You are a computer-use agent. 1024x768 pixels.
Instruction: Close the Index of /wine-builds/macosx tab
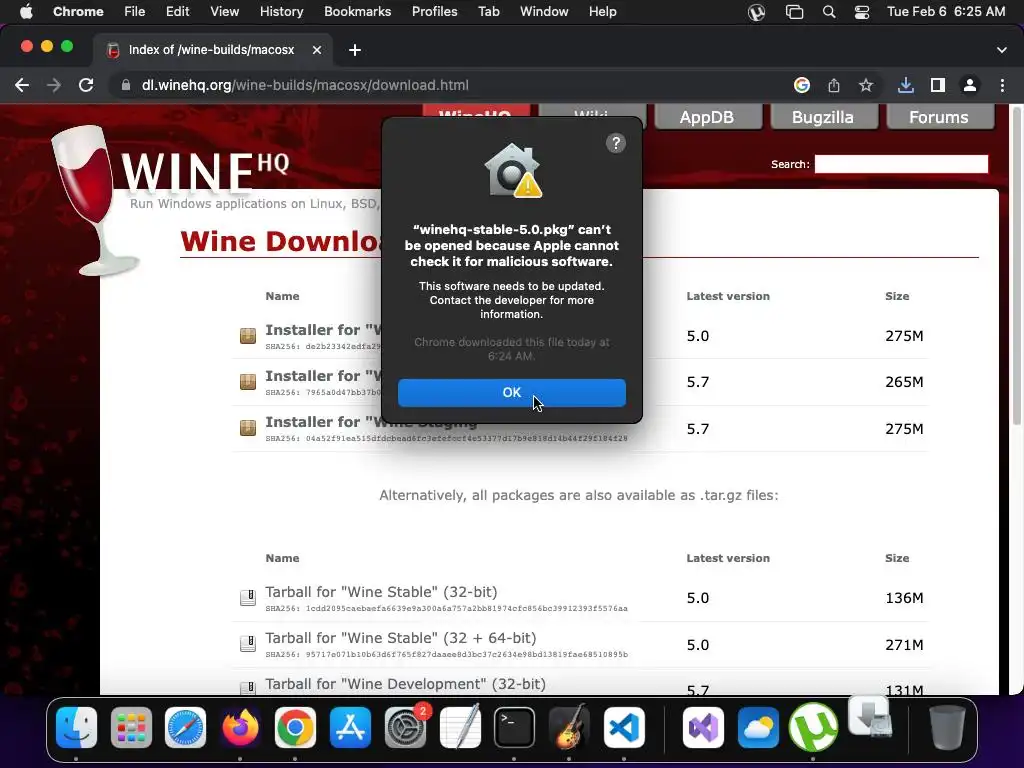pos(317,50)
